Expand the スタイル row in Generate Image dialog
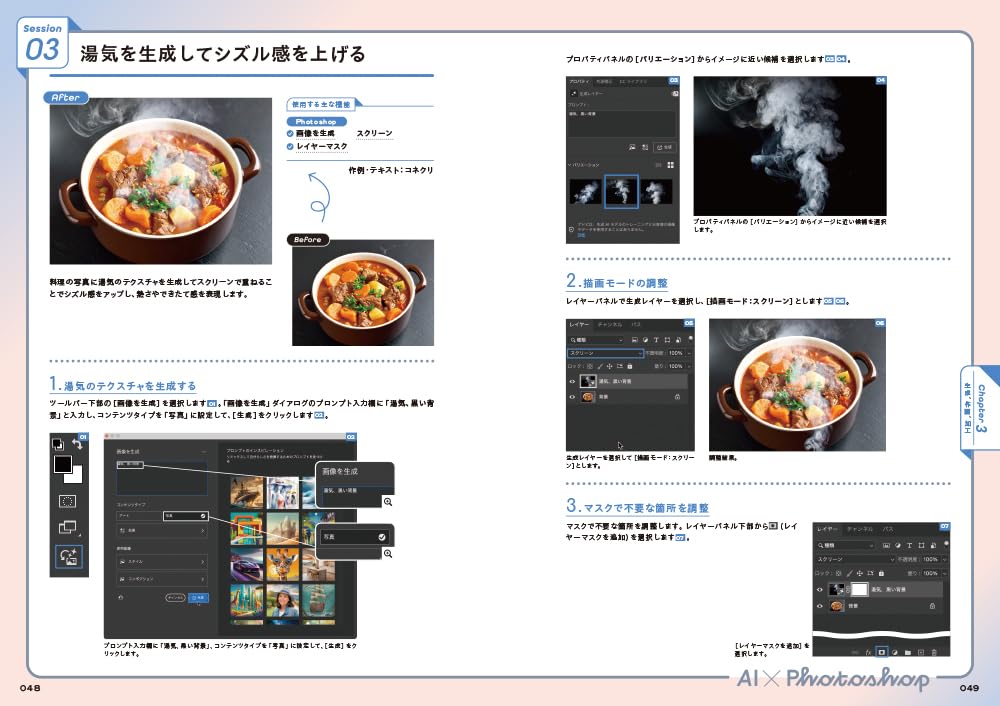 point(161,562)
